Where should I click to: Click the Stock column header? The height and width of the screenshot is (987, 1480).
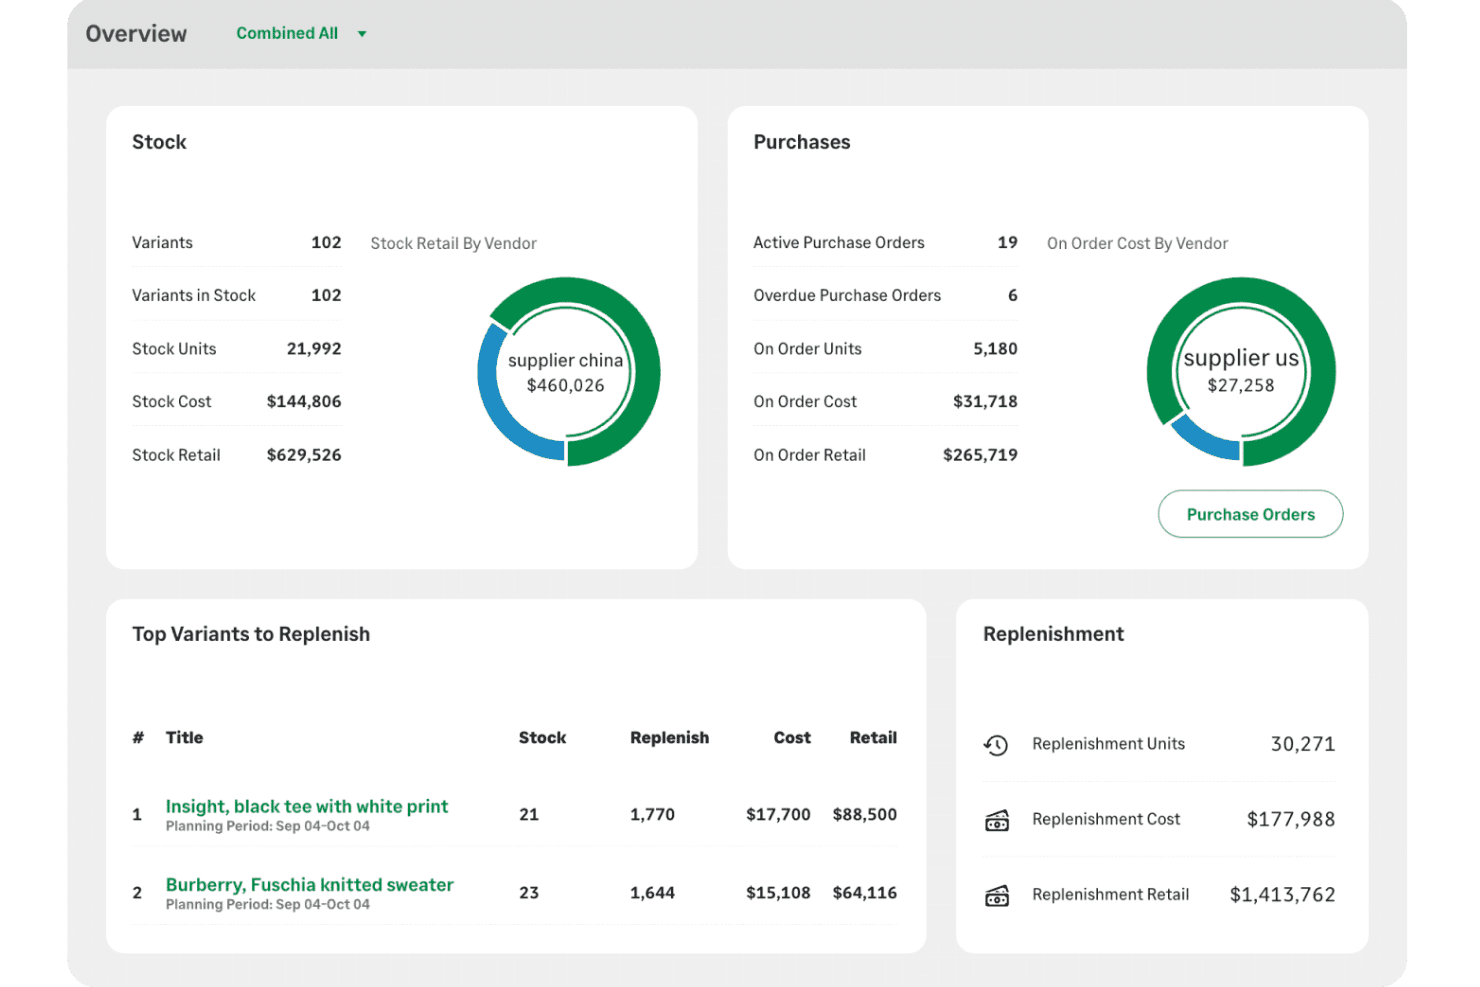point(542,738)
